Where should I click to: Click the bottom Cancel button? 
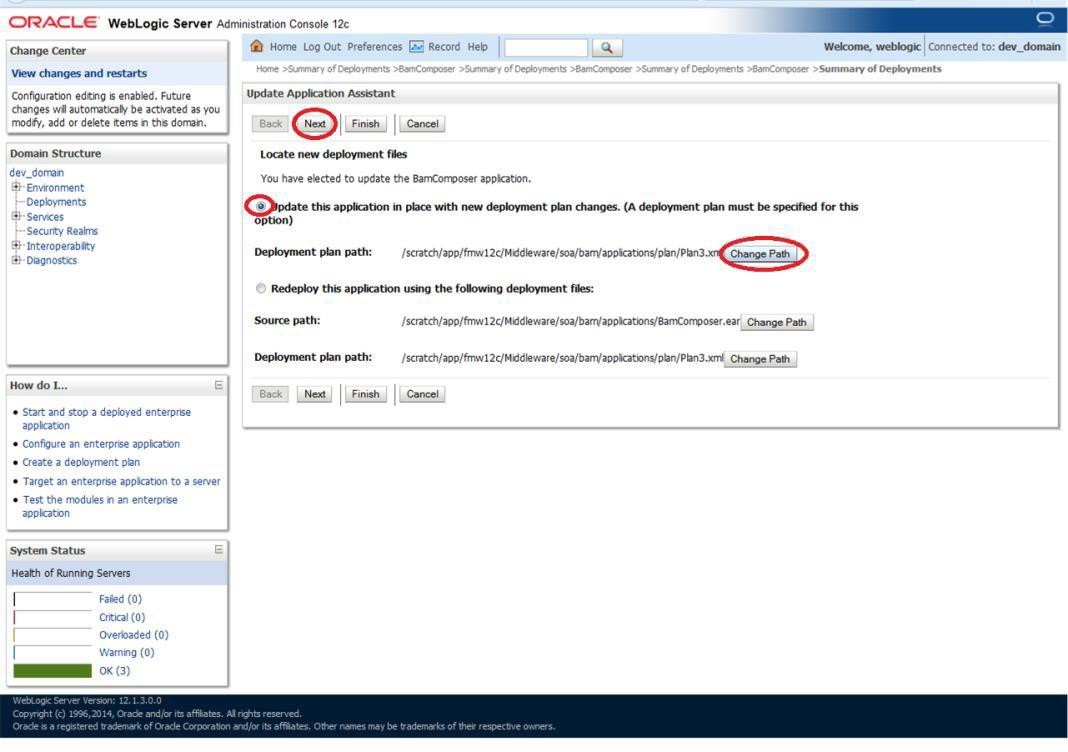422,394
